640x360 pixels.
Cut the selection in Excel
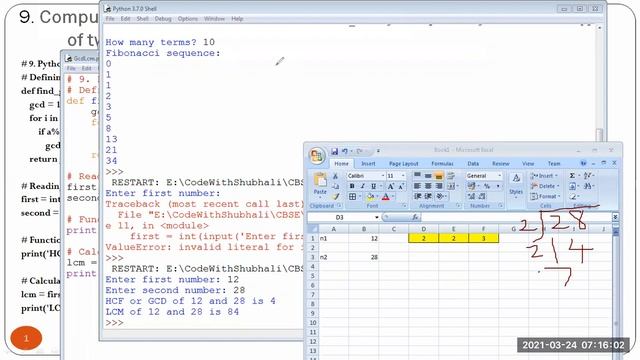click(x=335, y=176)
